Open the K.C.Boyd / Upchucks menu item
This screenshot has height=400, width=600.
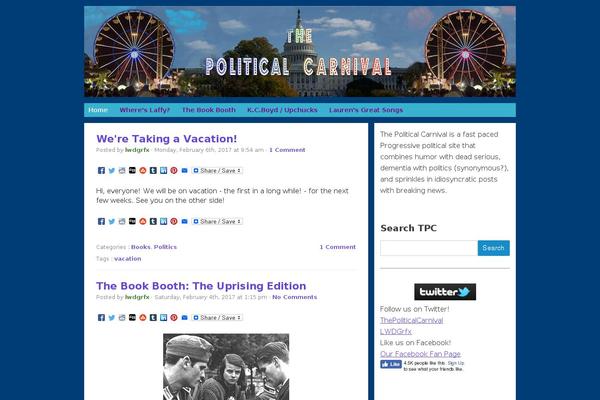tap(282, 110)
